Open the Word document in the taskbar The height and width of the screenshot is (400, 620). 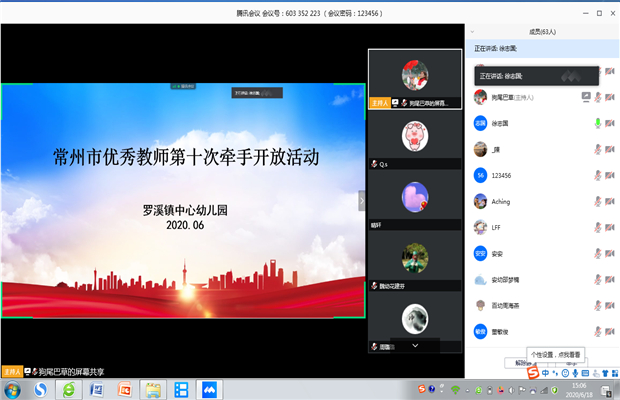(97, 389)
